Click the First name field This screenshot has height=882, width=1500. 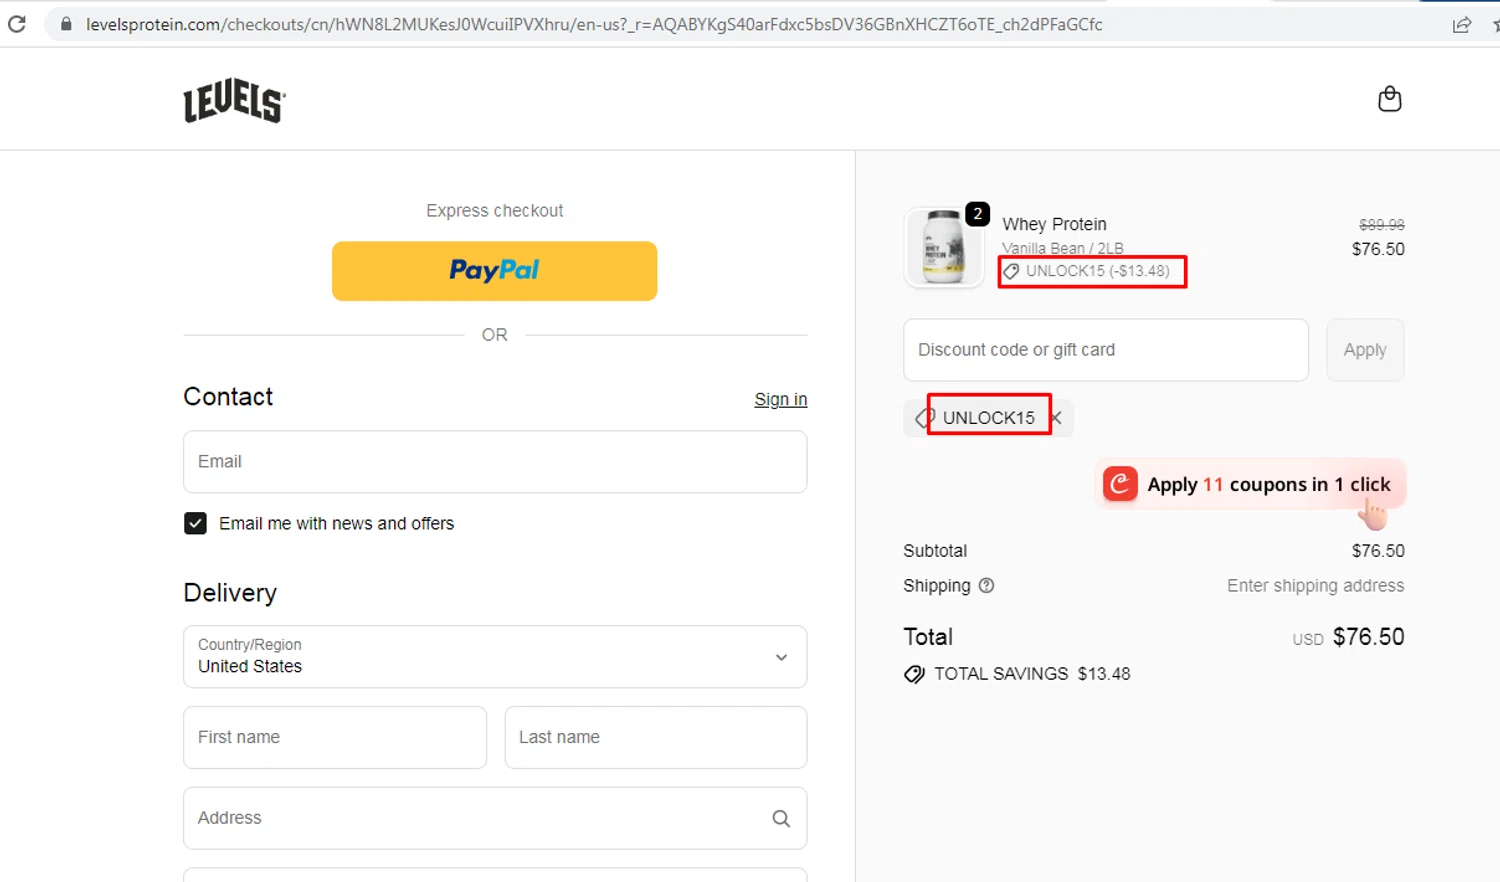(335, 738)
